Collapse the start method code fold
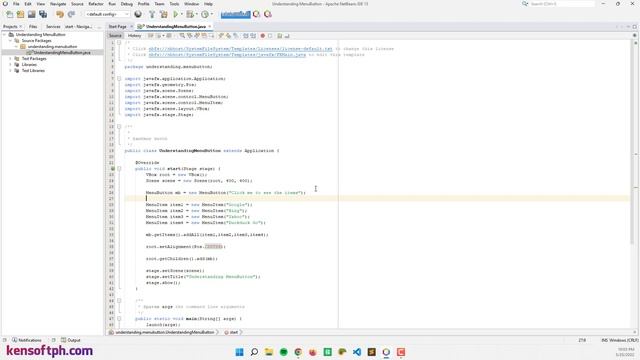Image resolution: width=640 pixels, height=360 pixels. pos(119,169)
